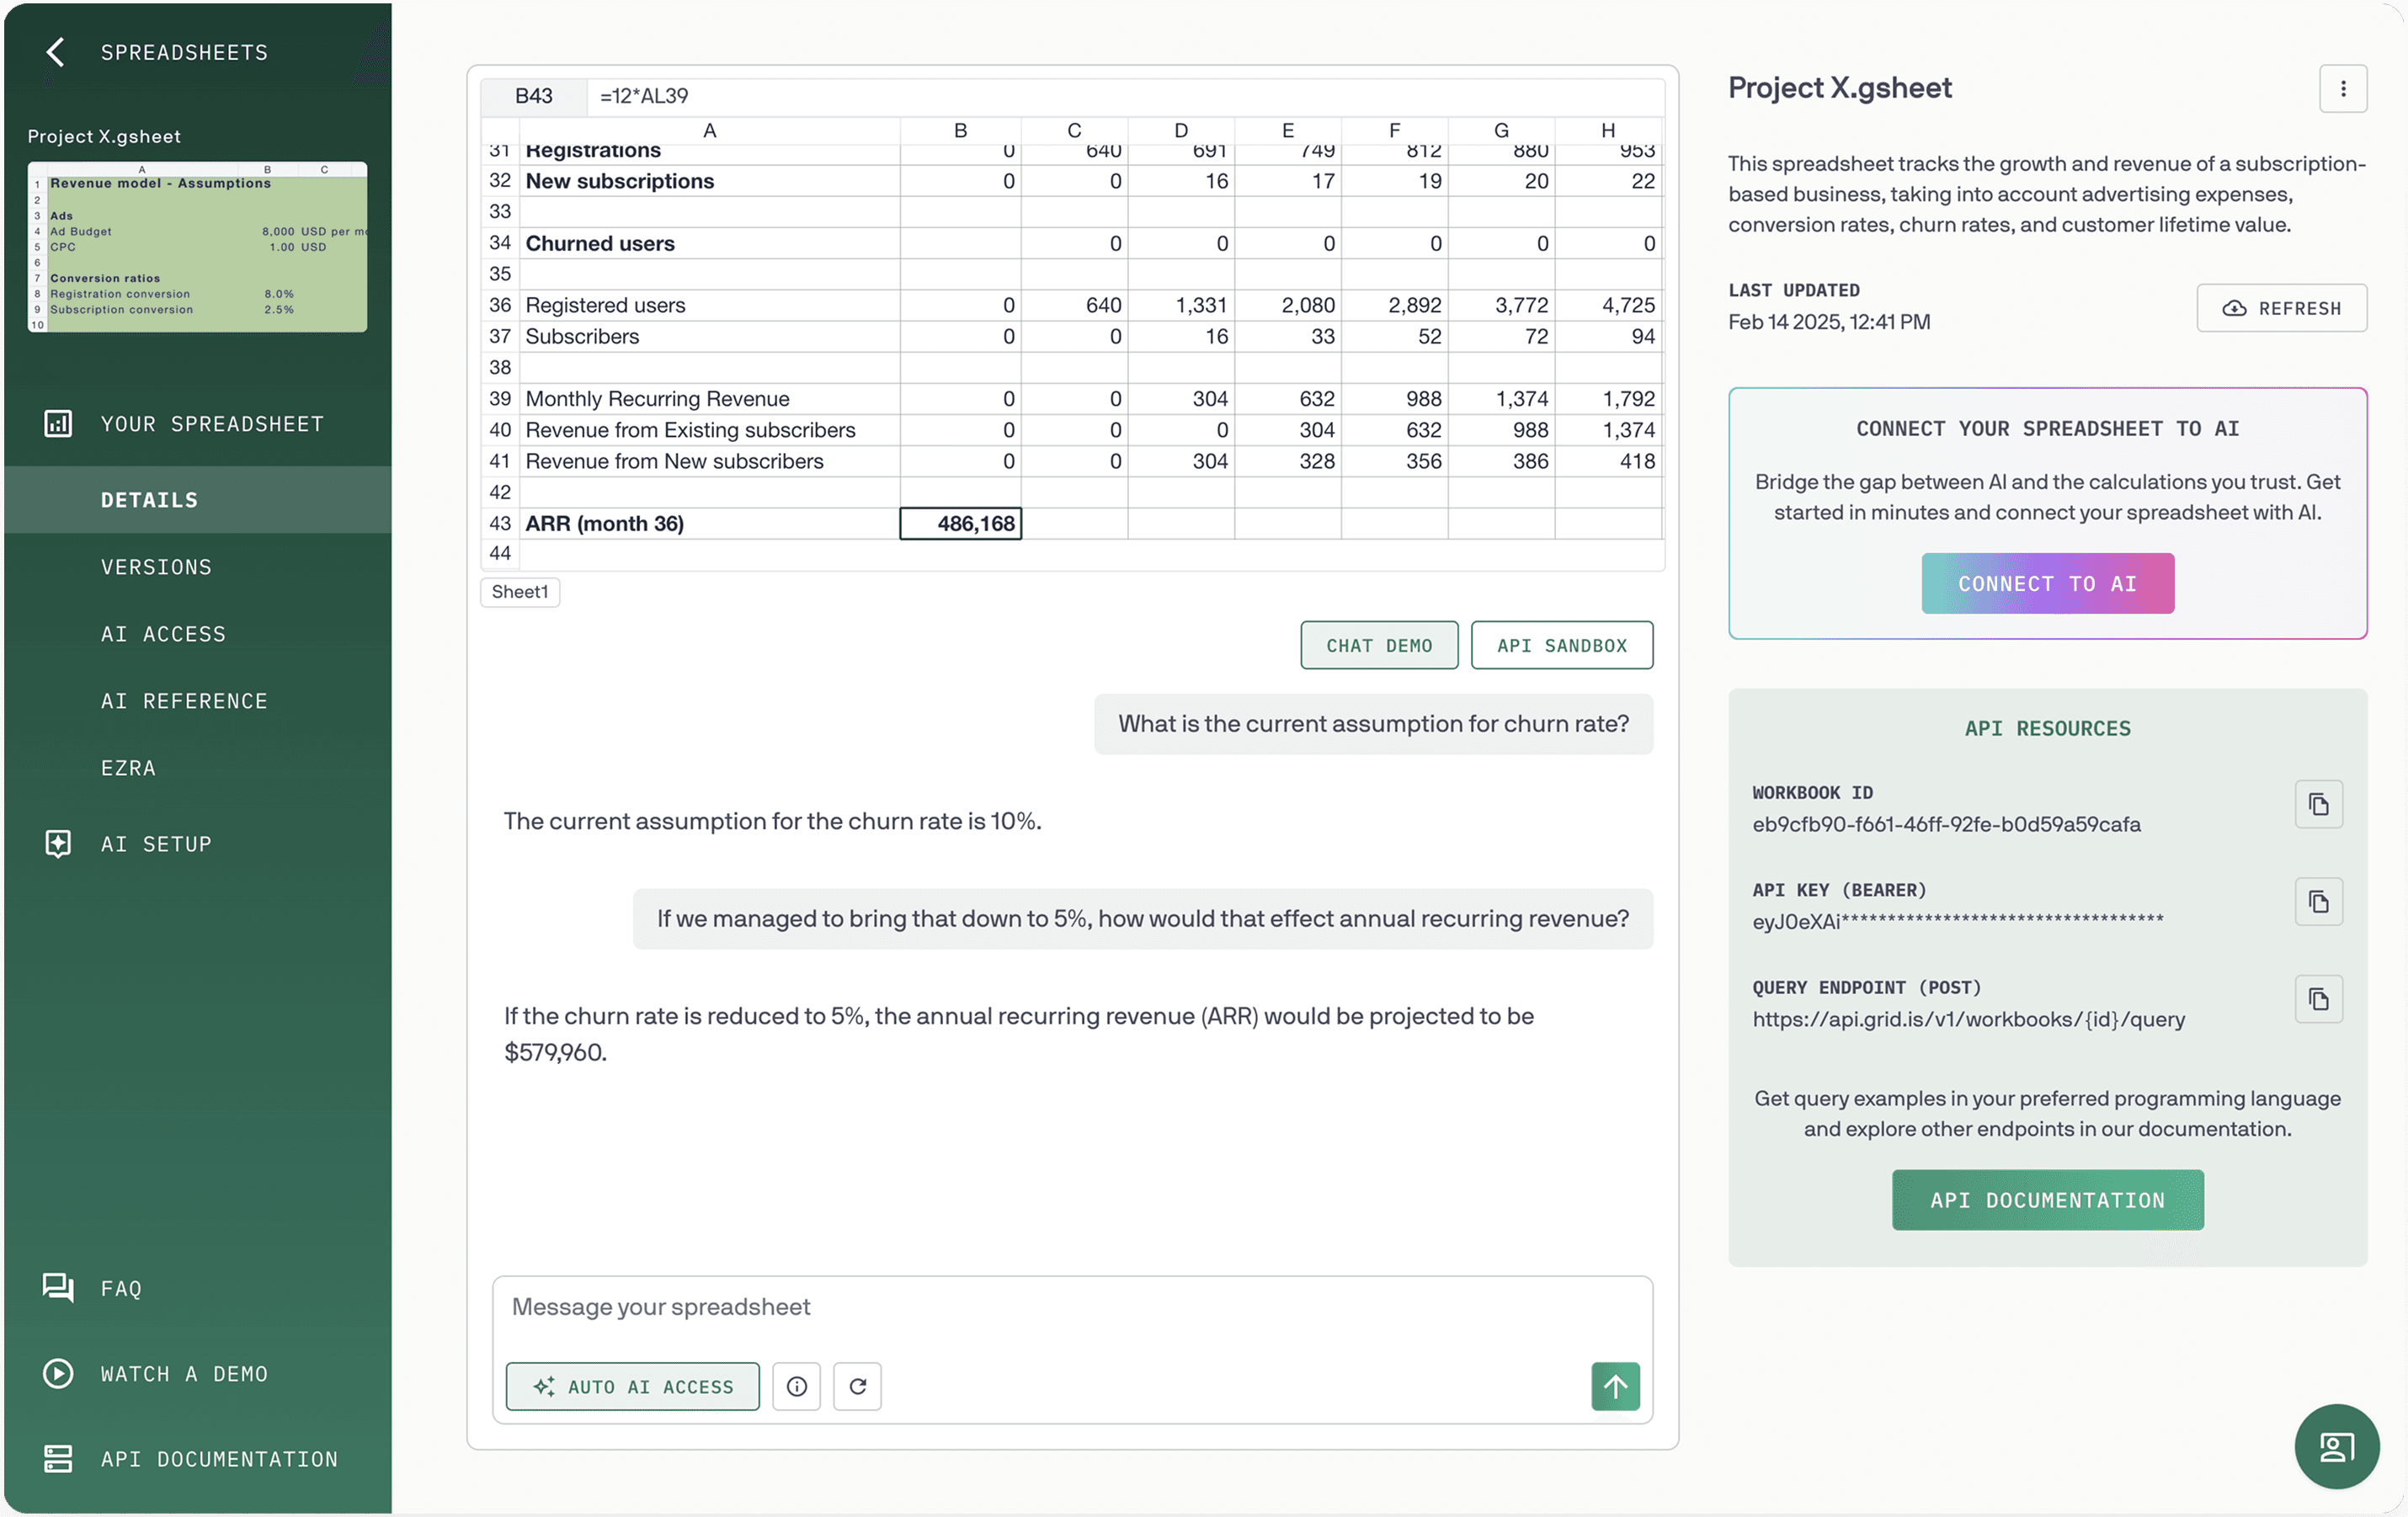Select Ezra in the sidebar
2408x1517 pixels.
pyautogui.click(x=128, y=768)
